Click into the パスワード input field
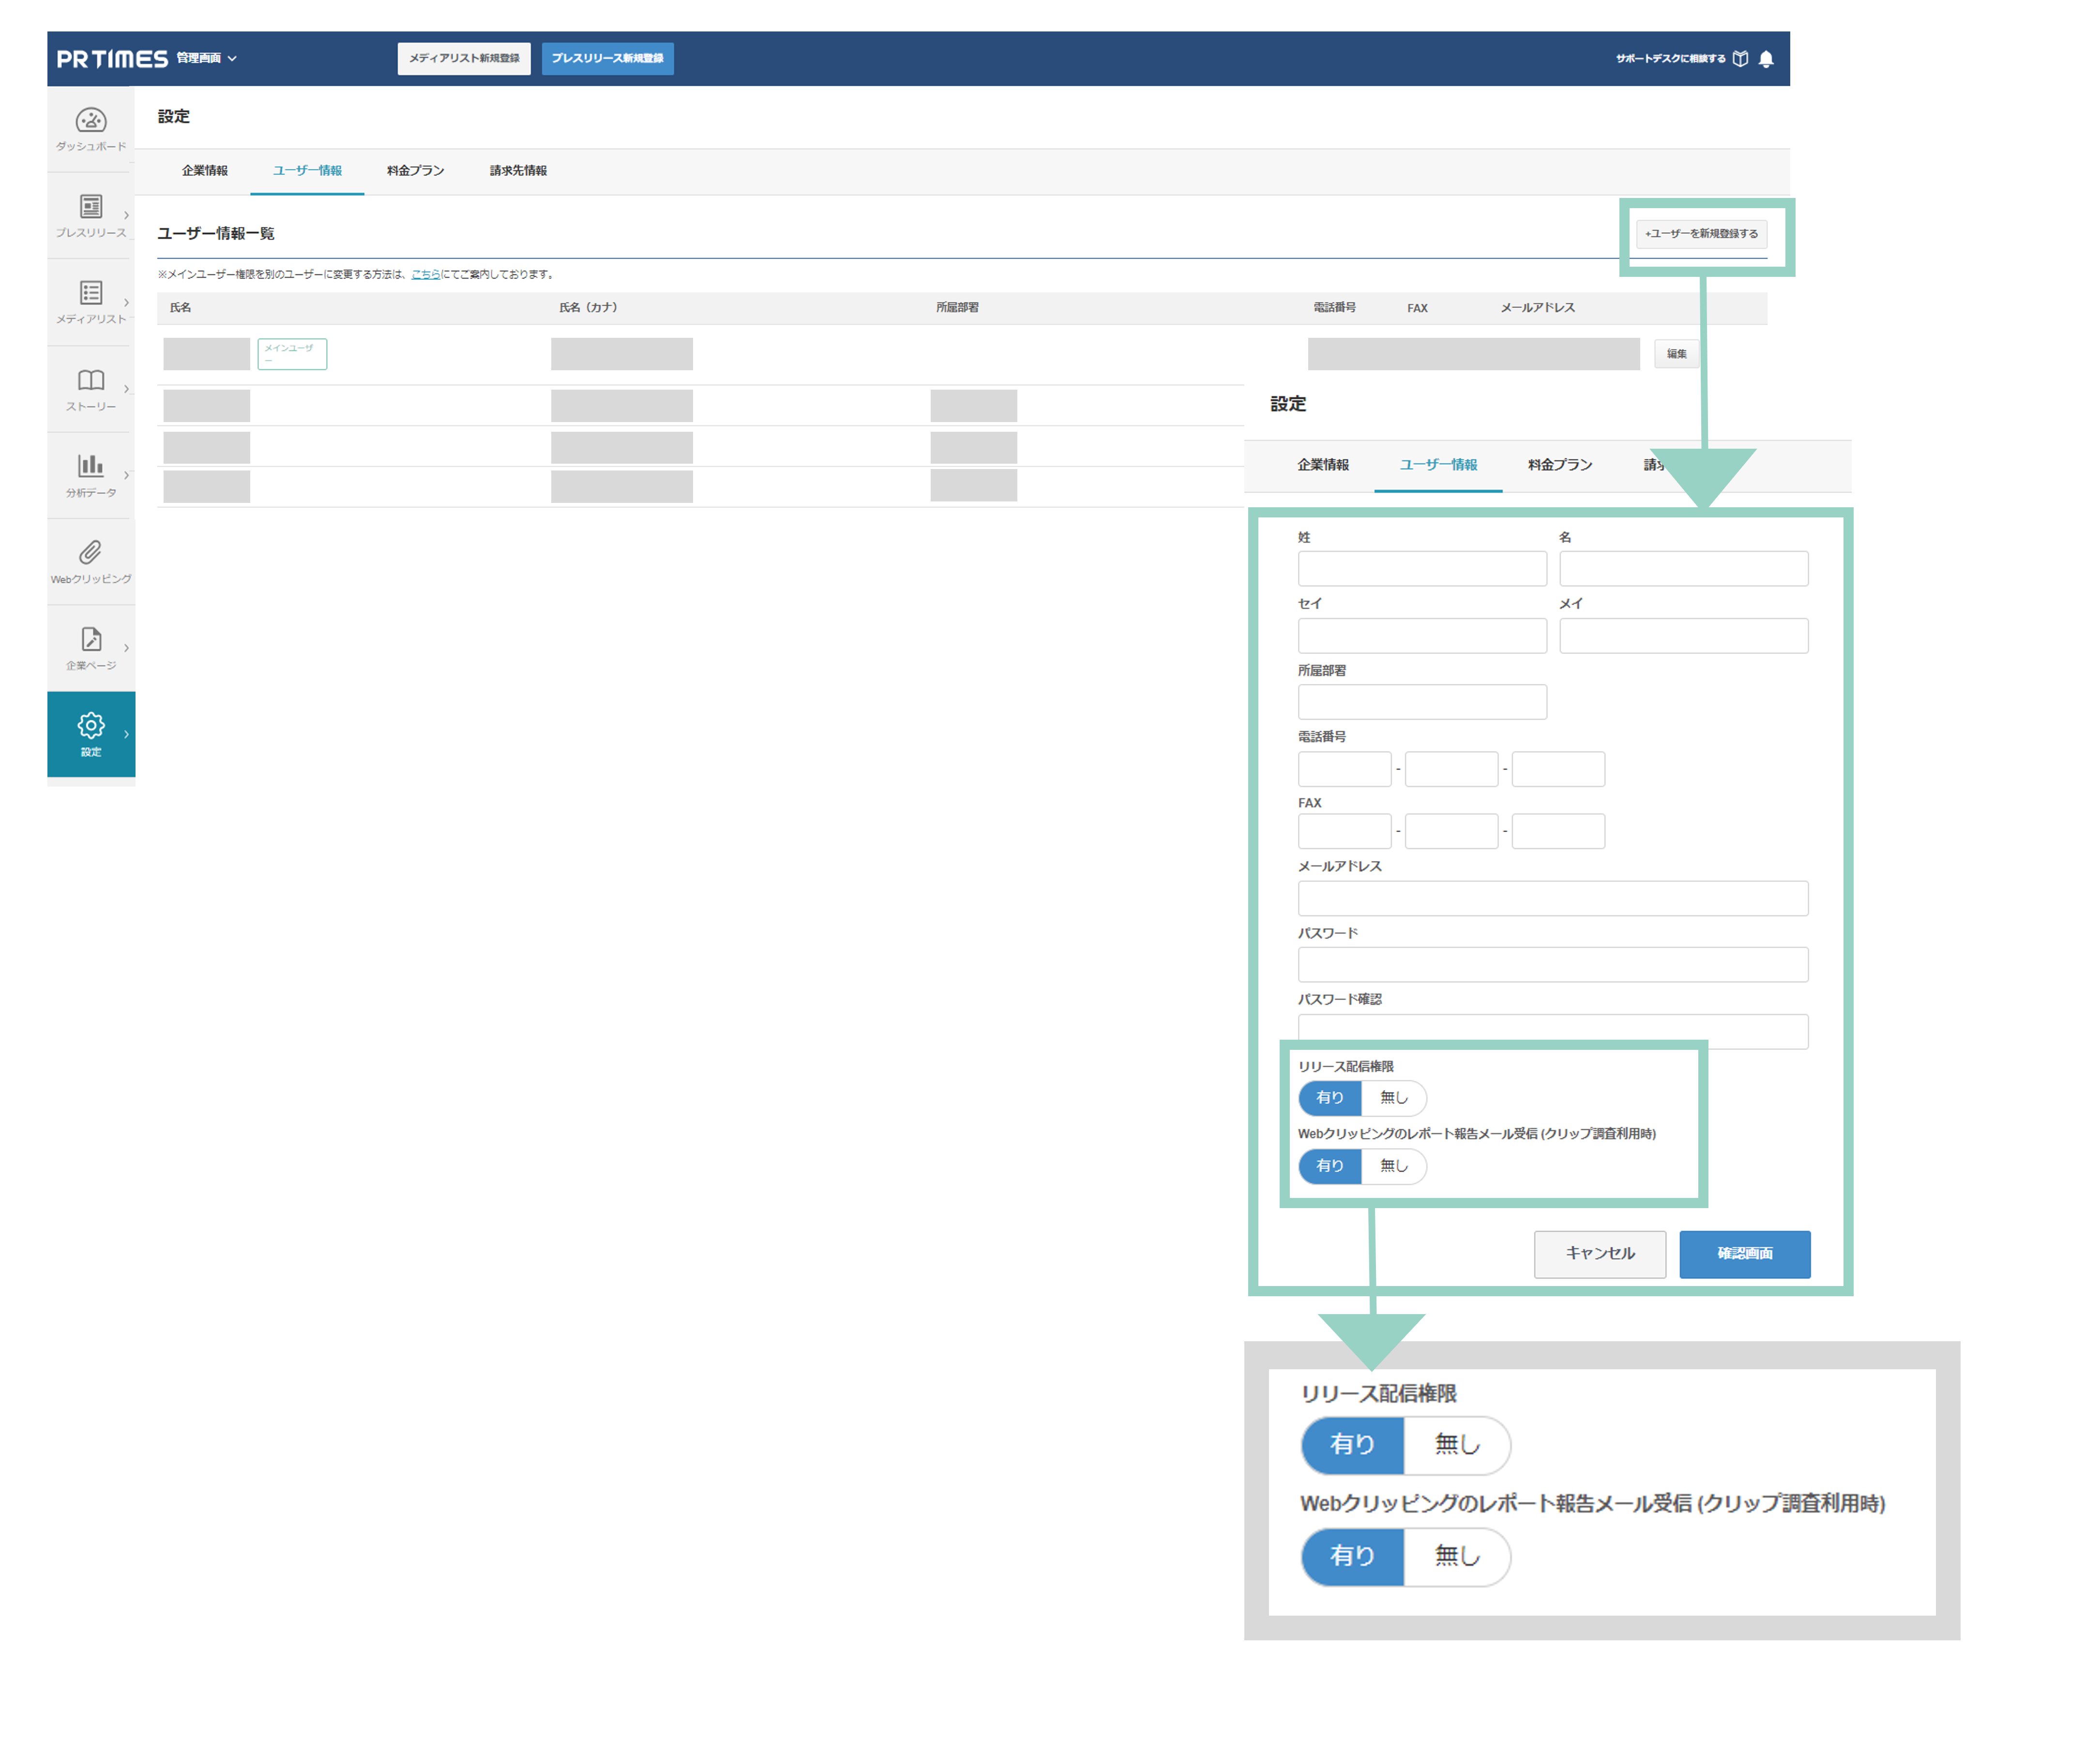 click(1554, 965)
